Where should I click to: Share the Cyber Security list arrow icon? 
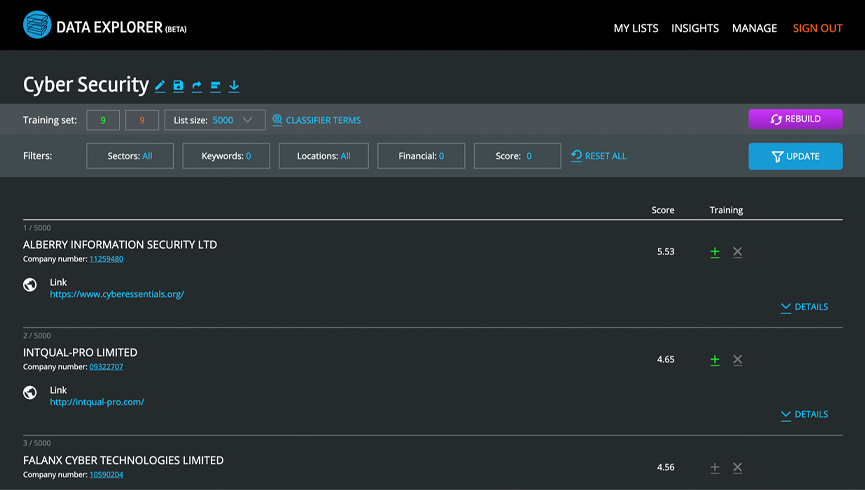tap(196, 86)
